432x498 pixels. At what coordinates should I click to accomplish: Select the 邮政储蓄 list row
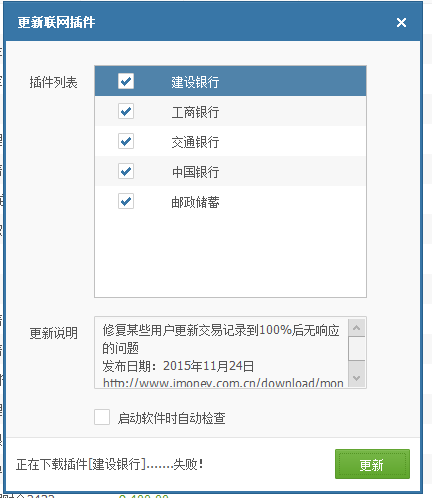click(230, 201)
